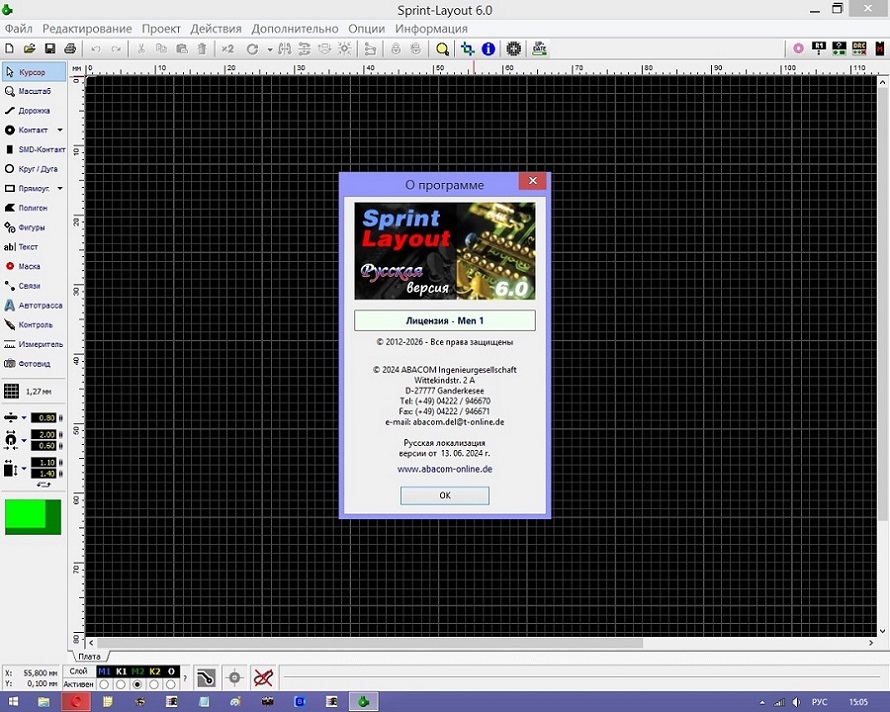890x712 pixels.
Task: Open the Опции menu
Action: point(366,29)
